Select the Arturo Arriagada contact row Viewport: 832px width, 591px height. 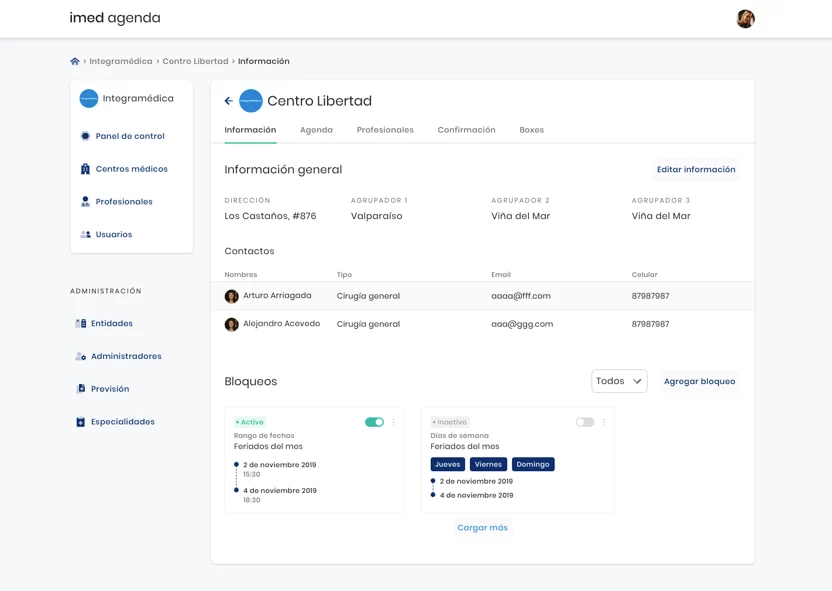482,296
